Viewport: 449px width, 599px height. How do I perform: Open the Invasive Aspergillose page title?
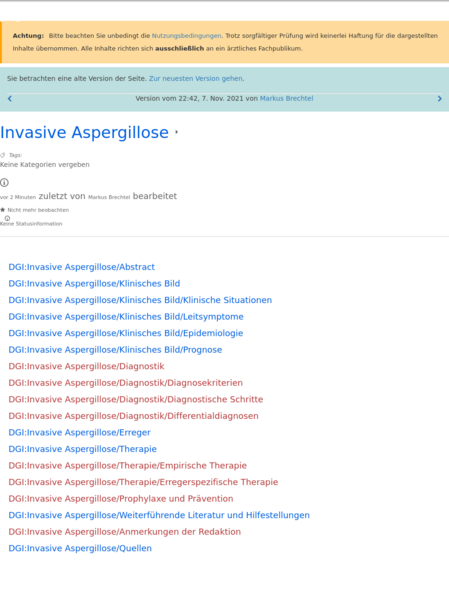[84, 133]
